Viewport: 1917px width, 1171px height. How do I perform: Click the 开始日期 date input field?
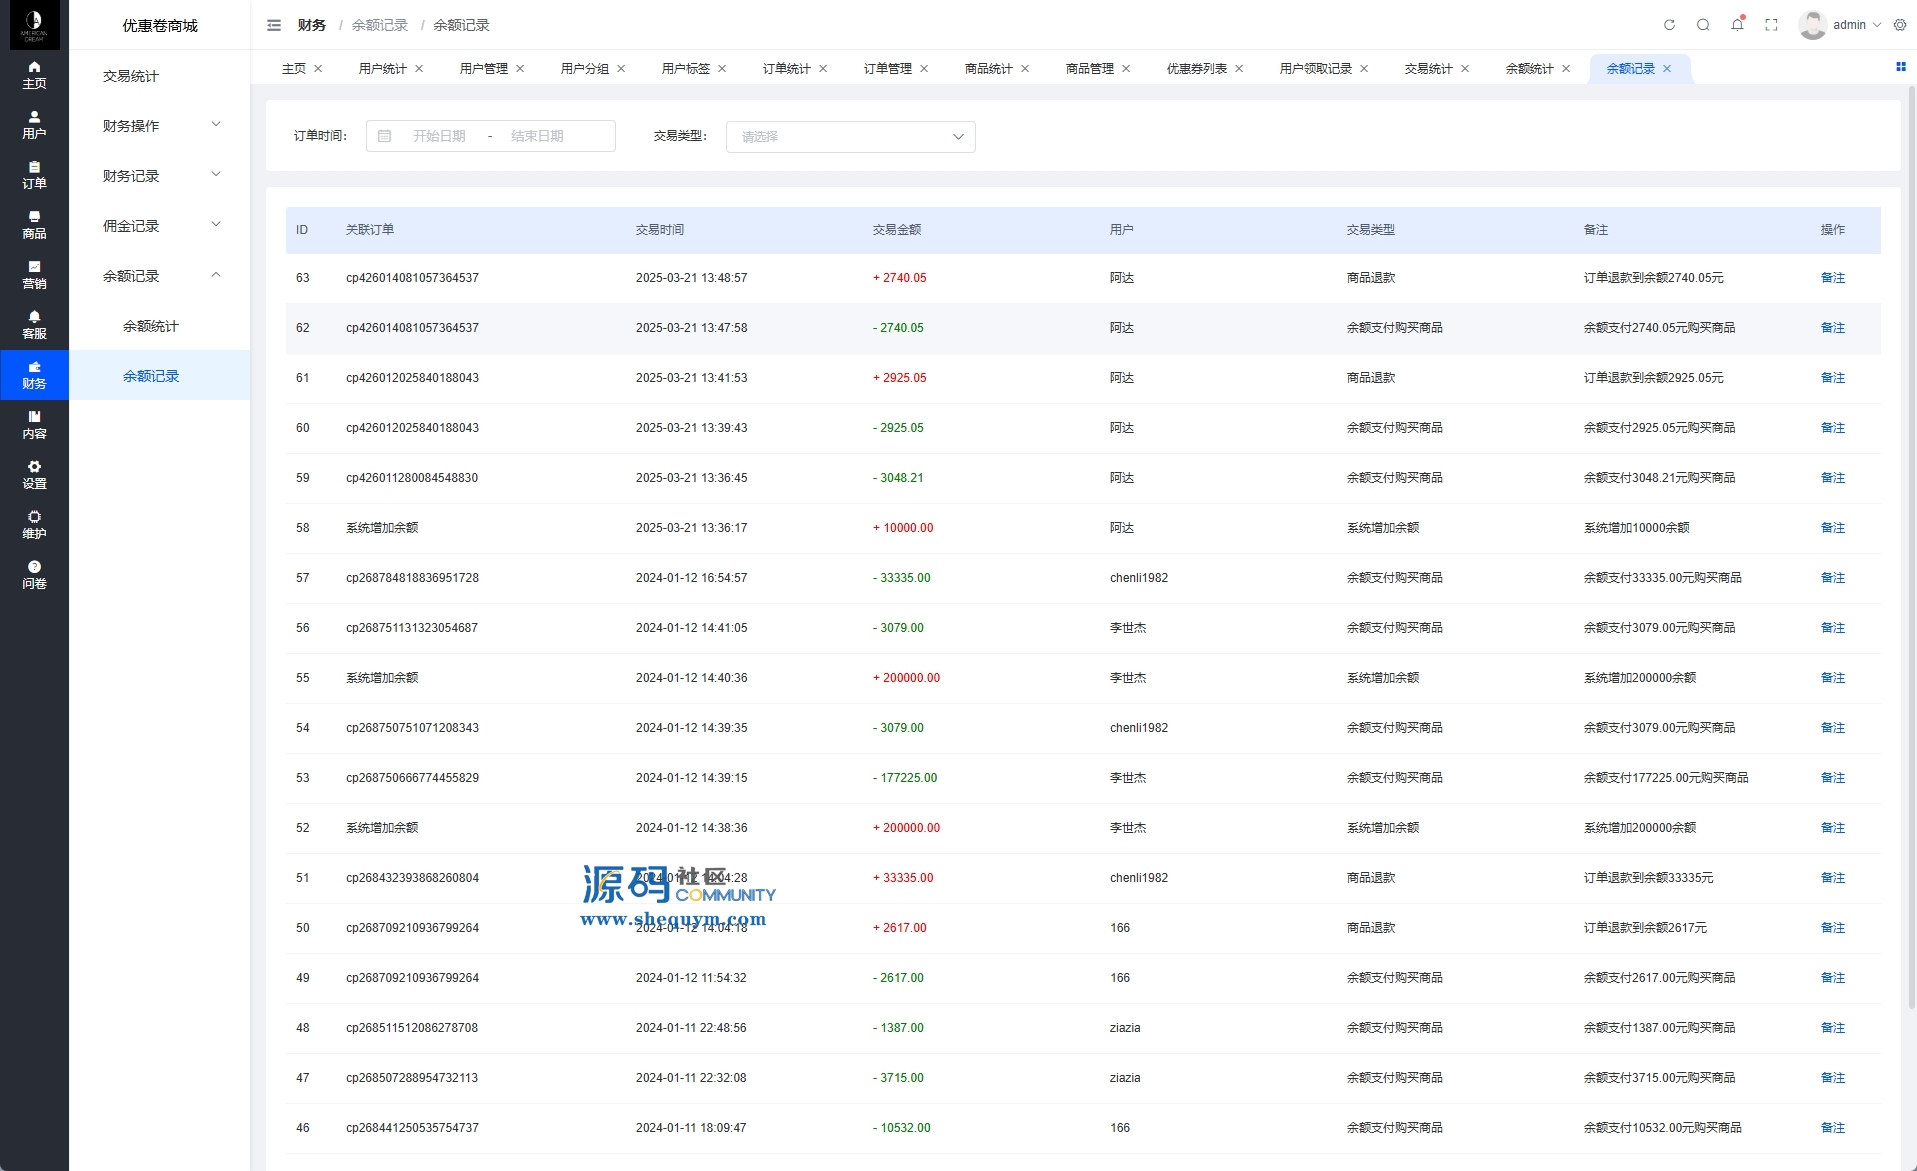pos(439,136)
